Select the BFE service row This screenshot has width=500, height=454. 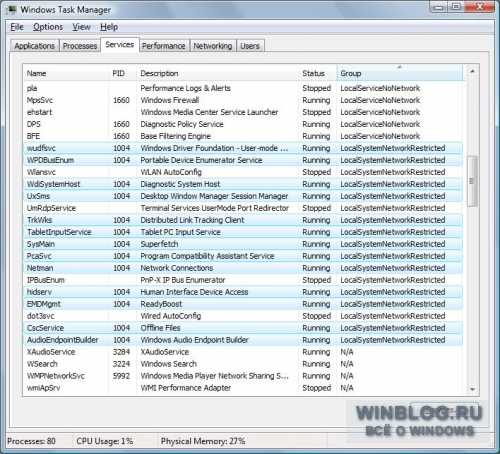coord(243,136)
